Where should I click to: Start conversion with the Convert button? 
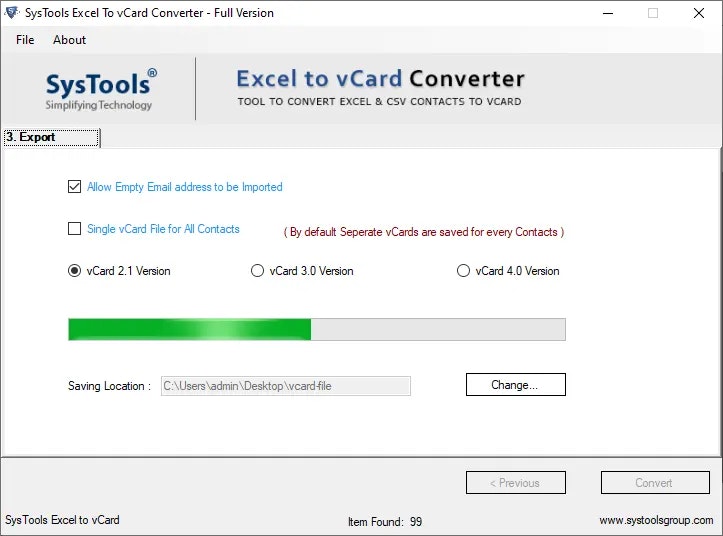(x=655, y=482)
